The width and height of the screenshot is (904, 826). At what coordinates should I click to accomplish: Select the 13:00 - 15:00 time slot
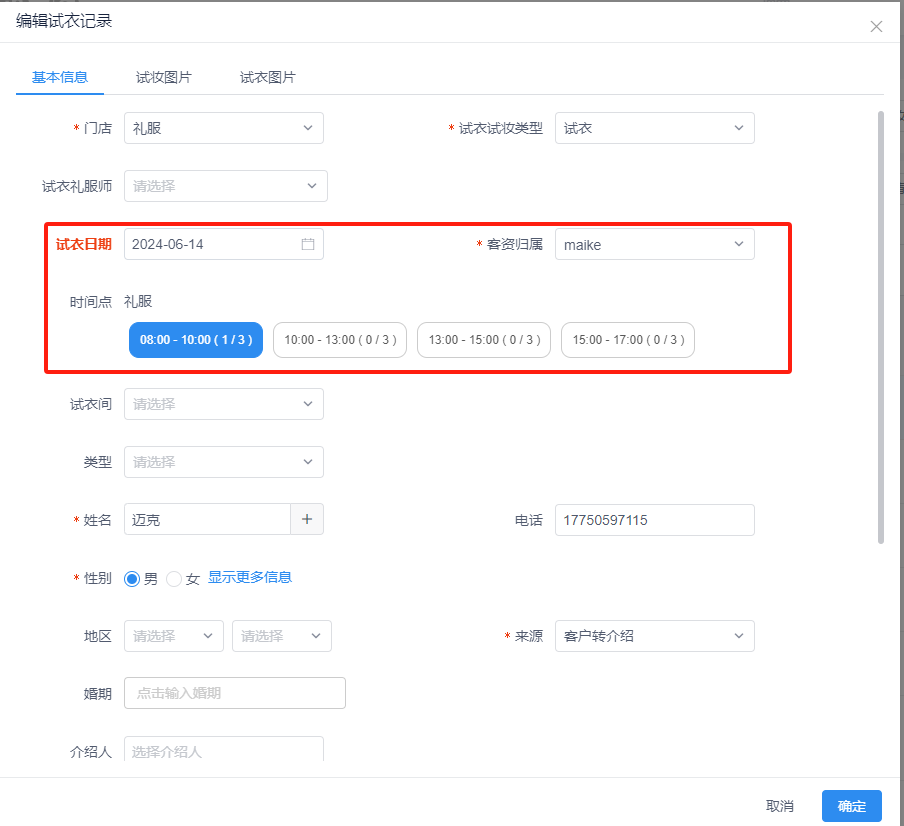[x=483, y=340]
